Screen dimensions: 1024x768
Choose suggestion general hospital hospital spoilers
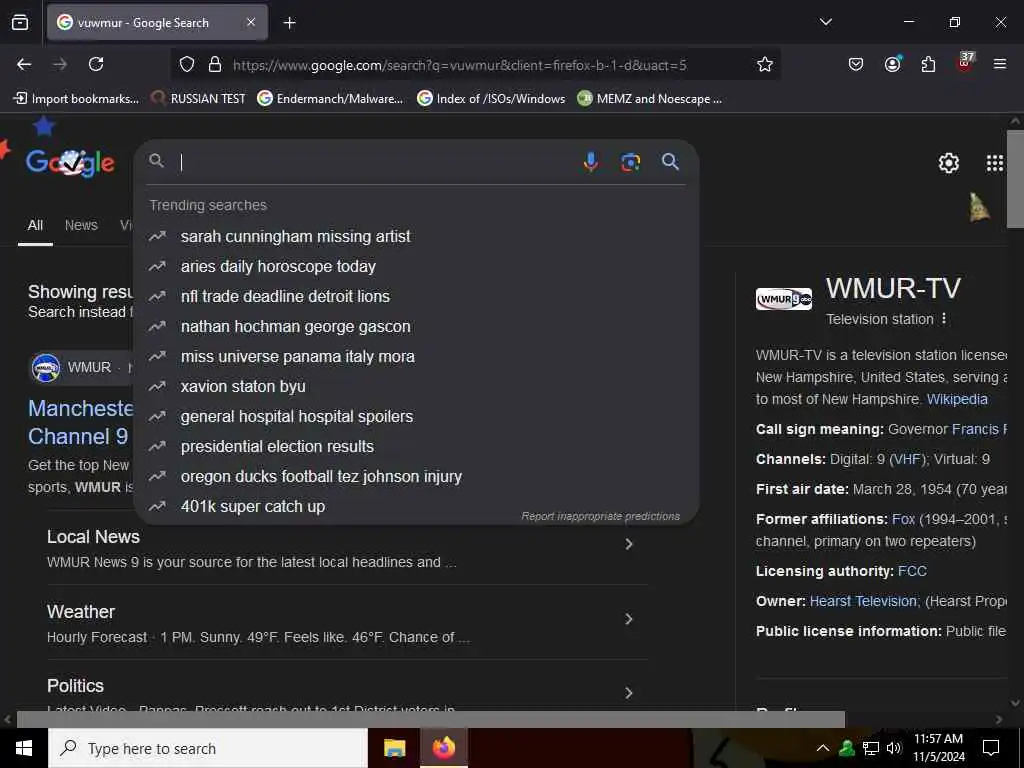coord(417,417)
